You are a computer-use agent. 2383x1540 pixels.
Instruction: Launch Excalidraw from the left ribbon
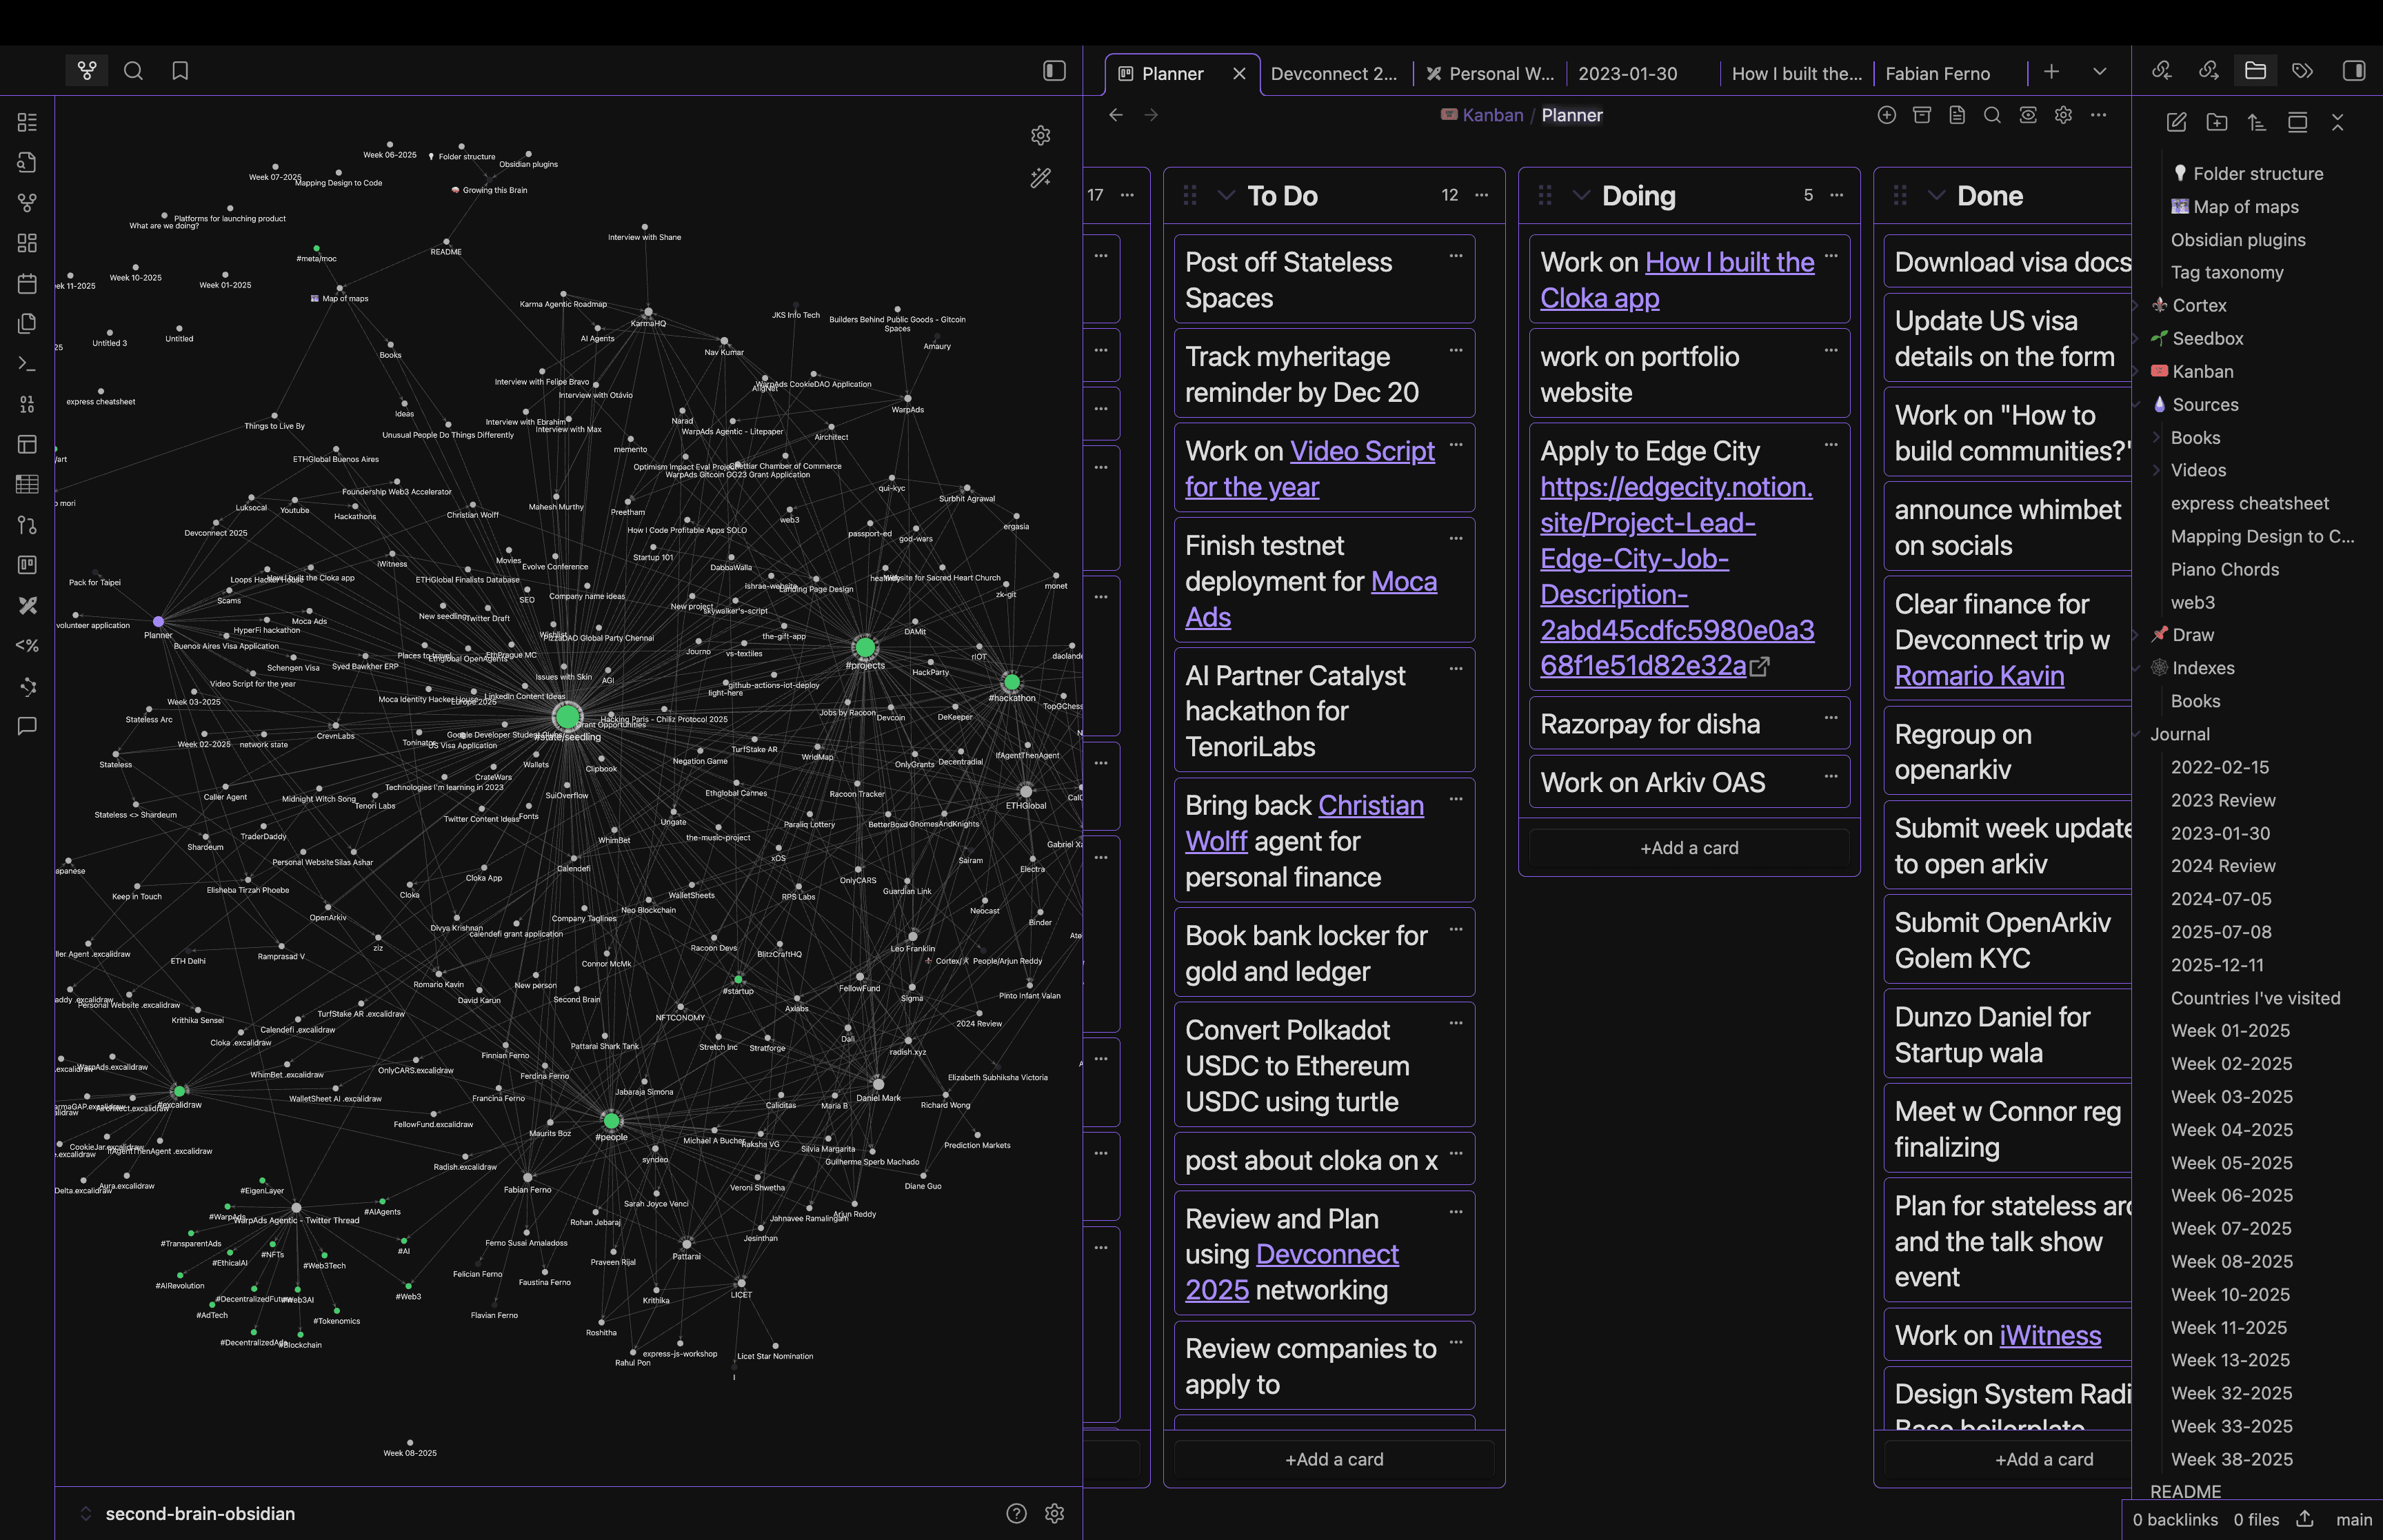pos(27,605)
